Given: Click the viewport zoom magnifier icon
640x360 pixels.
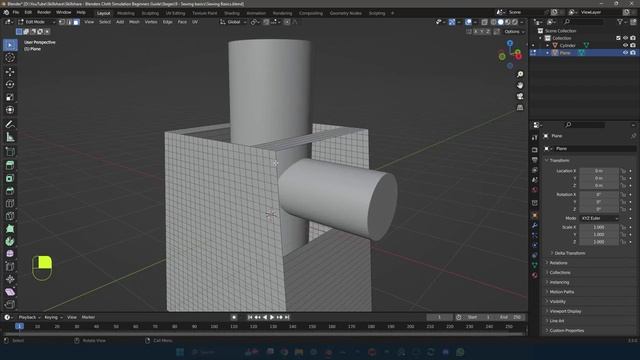Looking at the screenshot, I should click(520, 74).
